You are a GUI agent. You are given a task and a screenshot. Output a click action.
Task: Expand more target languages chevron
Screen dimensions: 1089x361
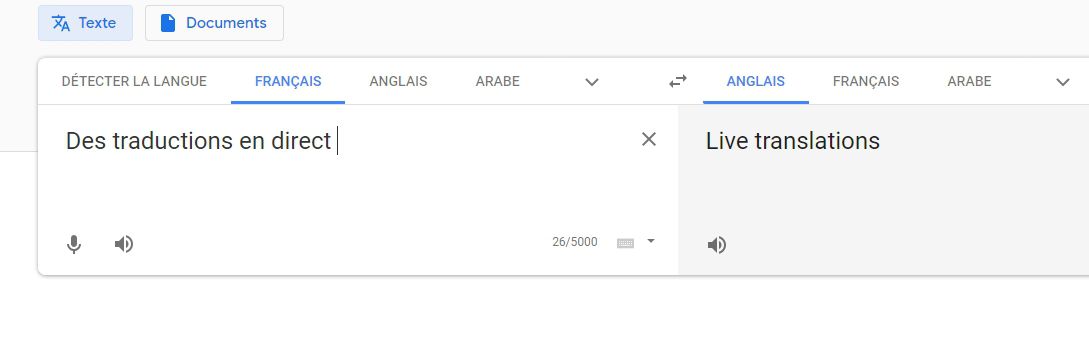click(x=1063, y=82)
